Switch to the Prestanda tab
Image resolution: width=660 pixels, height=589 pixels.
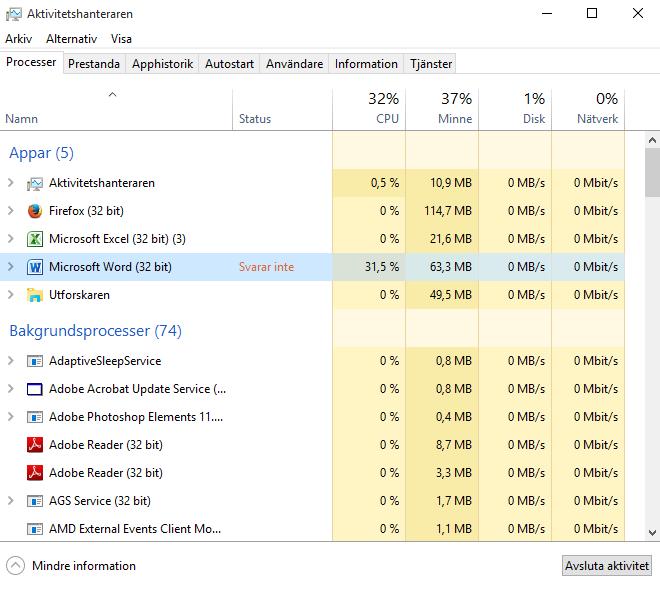[94, 64]
